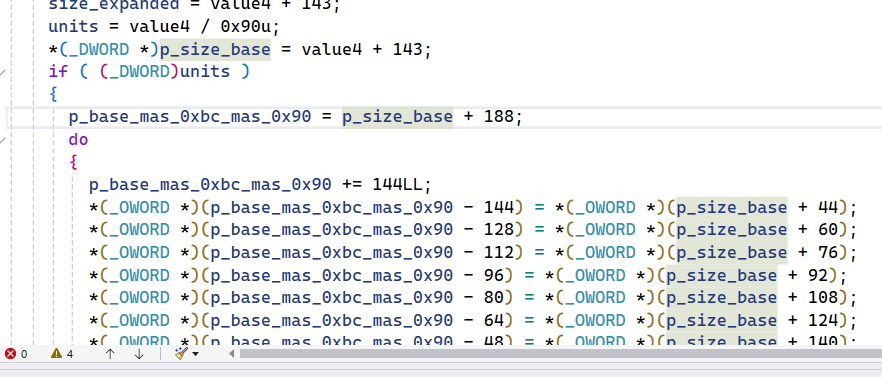
Task: Click the pink opening brace after do
Action: coord(74,162)
